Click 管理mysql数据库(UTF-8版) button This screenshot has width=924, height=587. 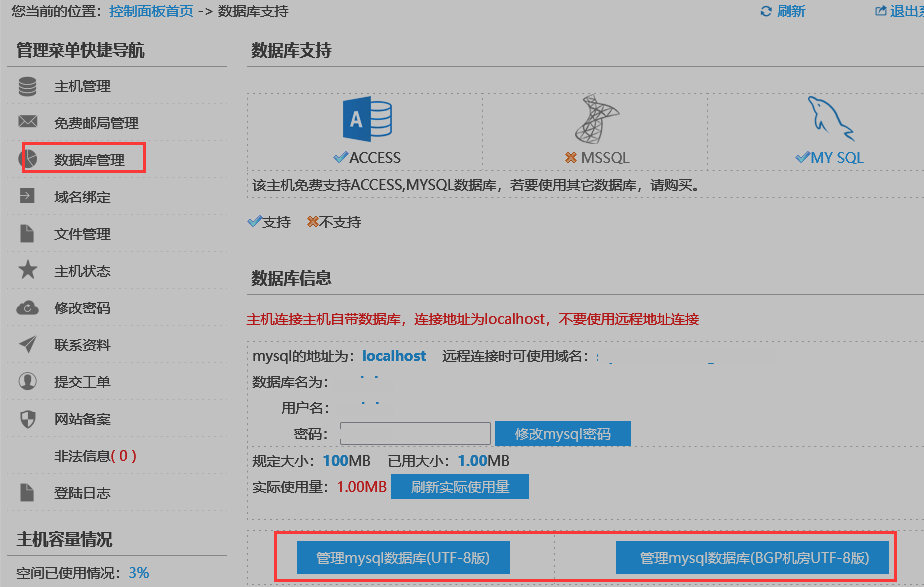click(x=402, y=558)
